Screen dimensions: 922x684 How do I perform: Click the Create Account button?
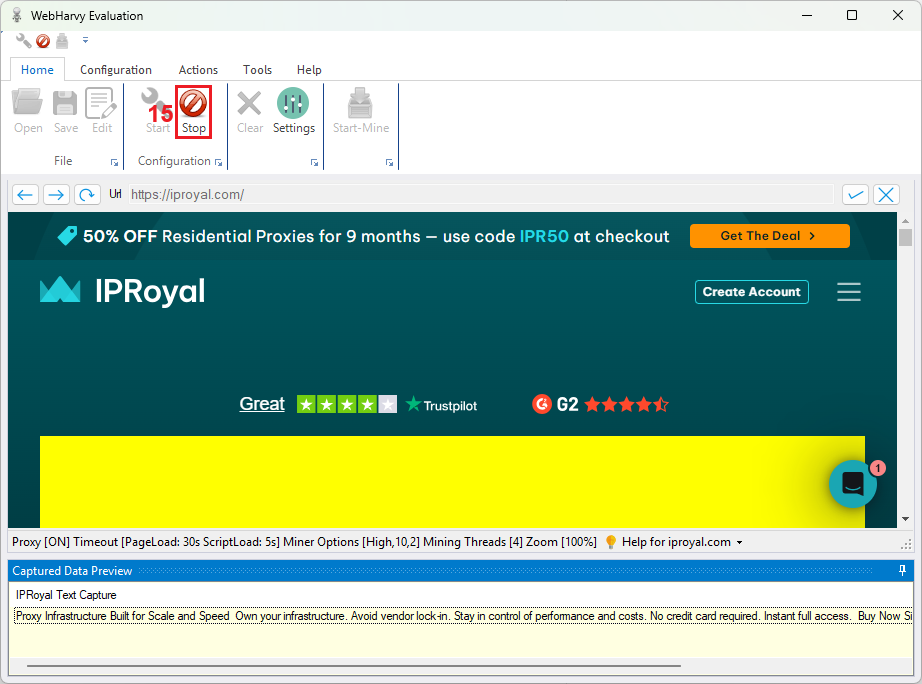[751, 292]
